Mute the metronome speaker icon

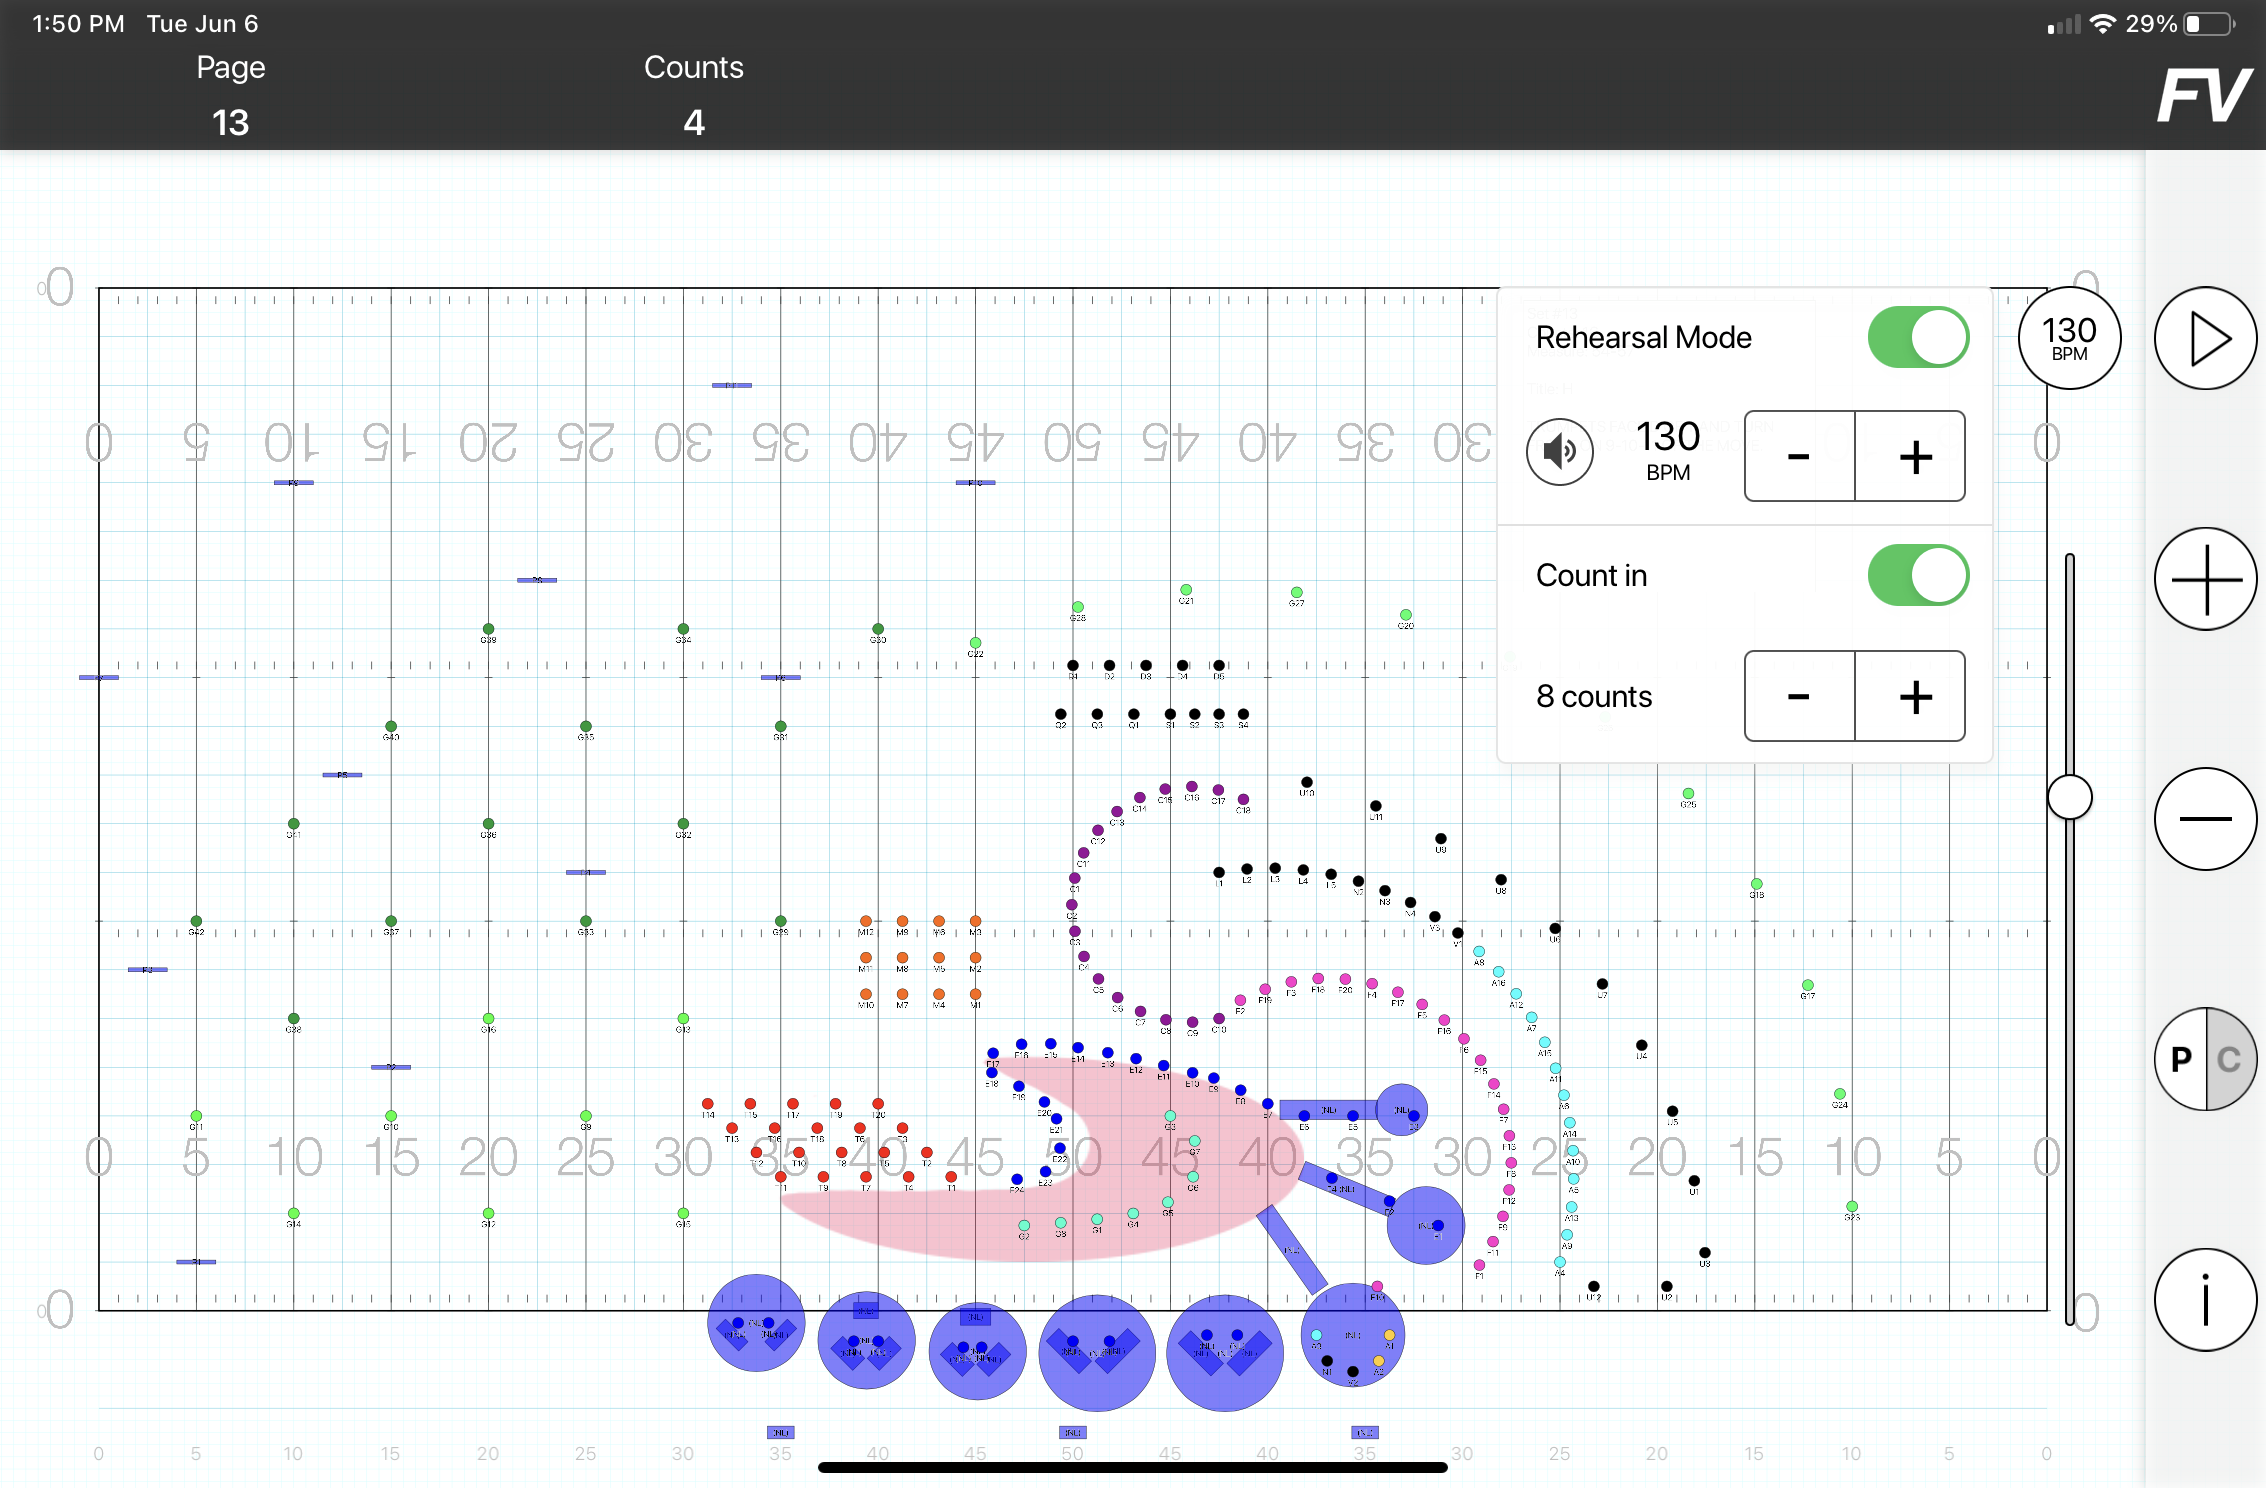click(1559, 452)
